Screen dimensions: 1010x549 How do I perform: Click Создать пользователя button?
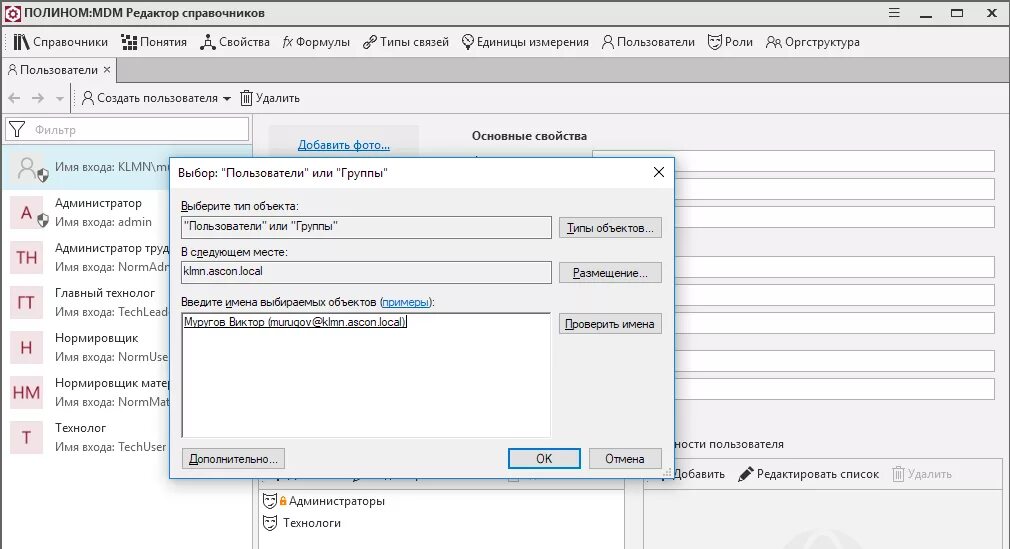click(149, 98)
